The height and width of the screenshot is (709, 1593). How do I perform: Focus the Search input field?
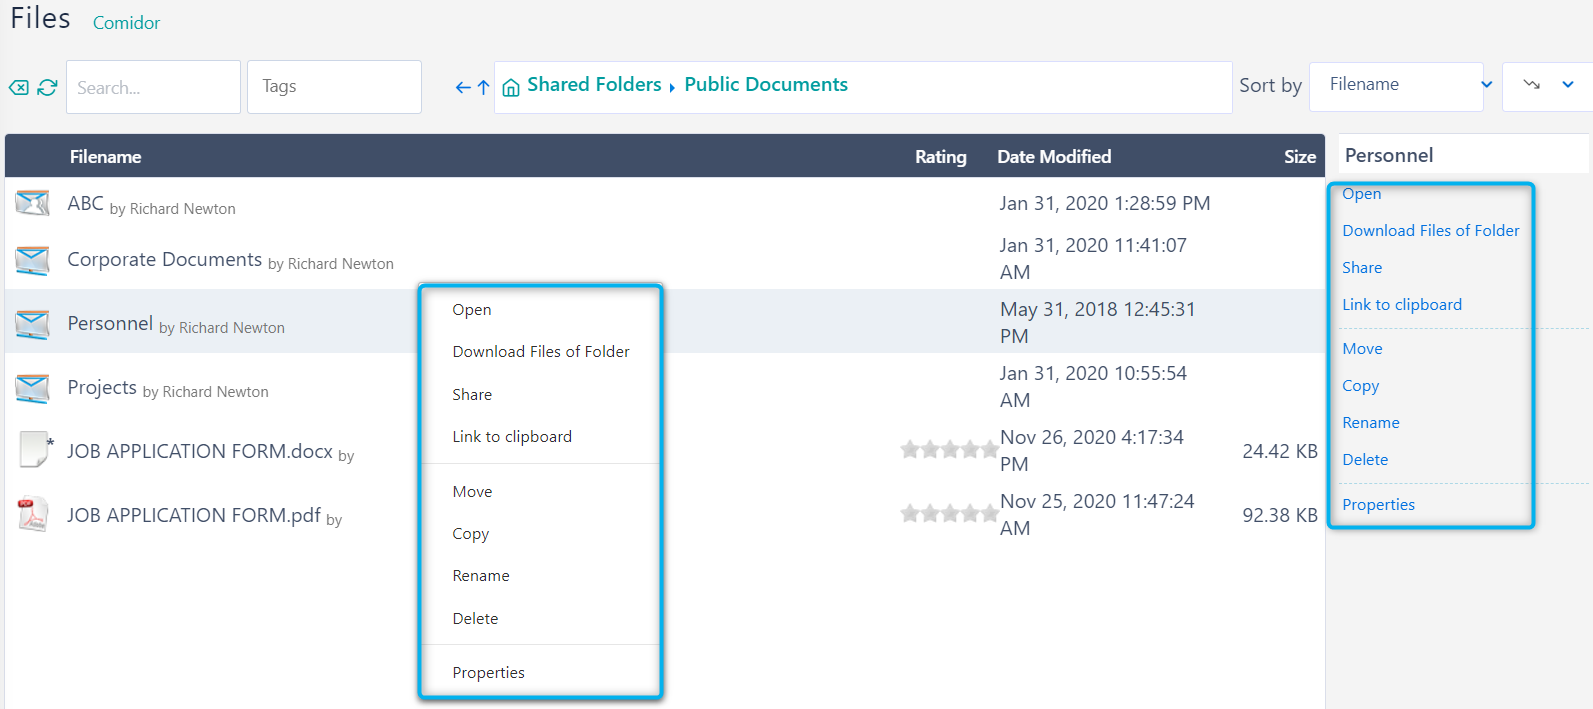pos(153,87)
